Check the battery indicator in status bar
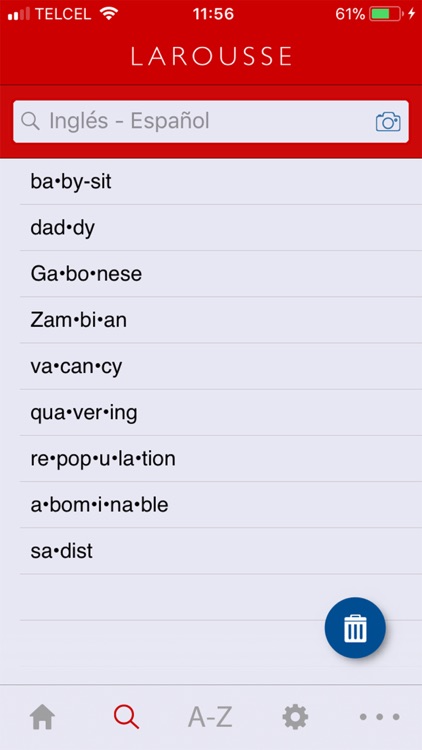 (386, 14)
